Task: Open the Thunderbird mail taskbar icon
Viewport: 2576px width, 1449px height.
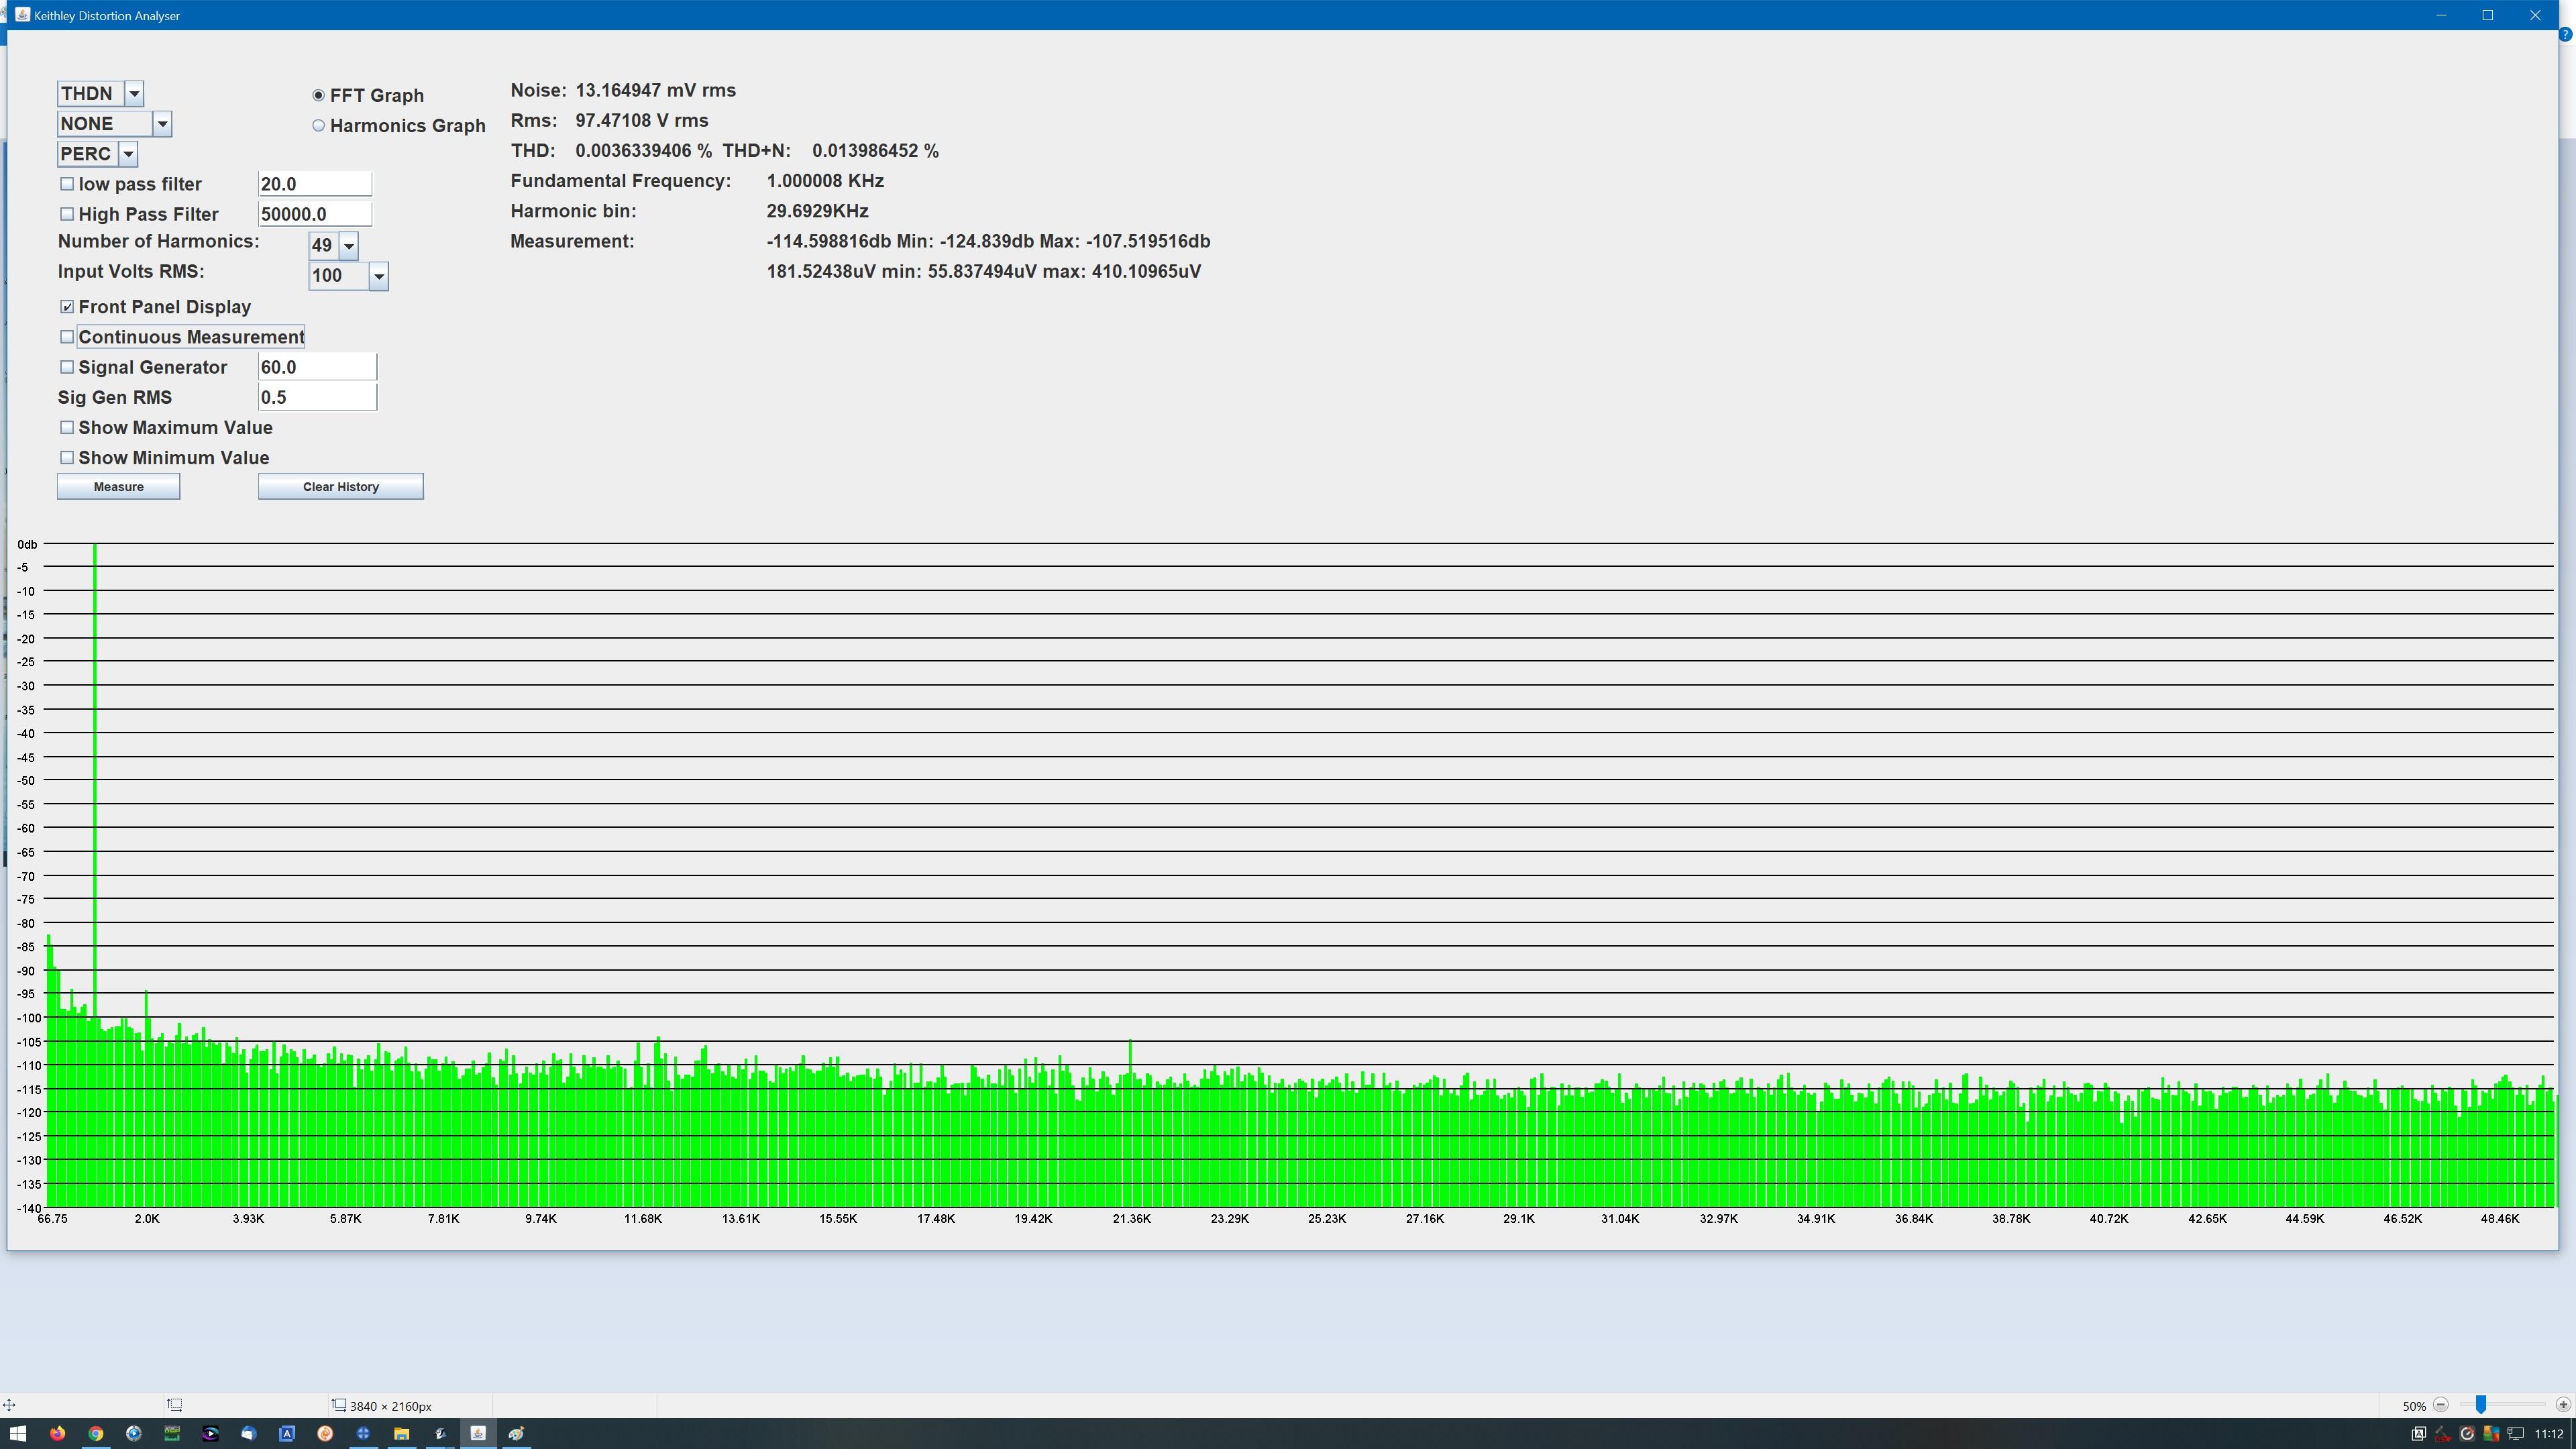Action: 248,1433
